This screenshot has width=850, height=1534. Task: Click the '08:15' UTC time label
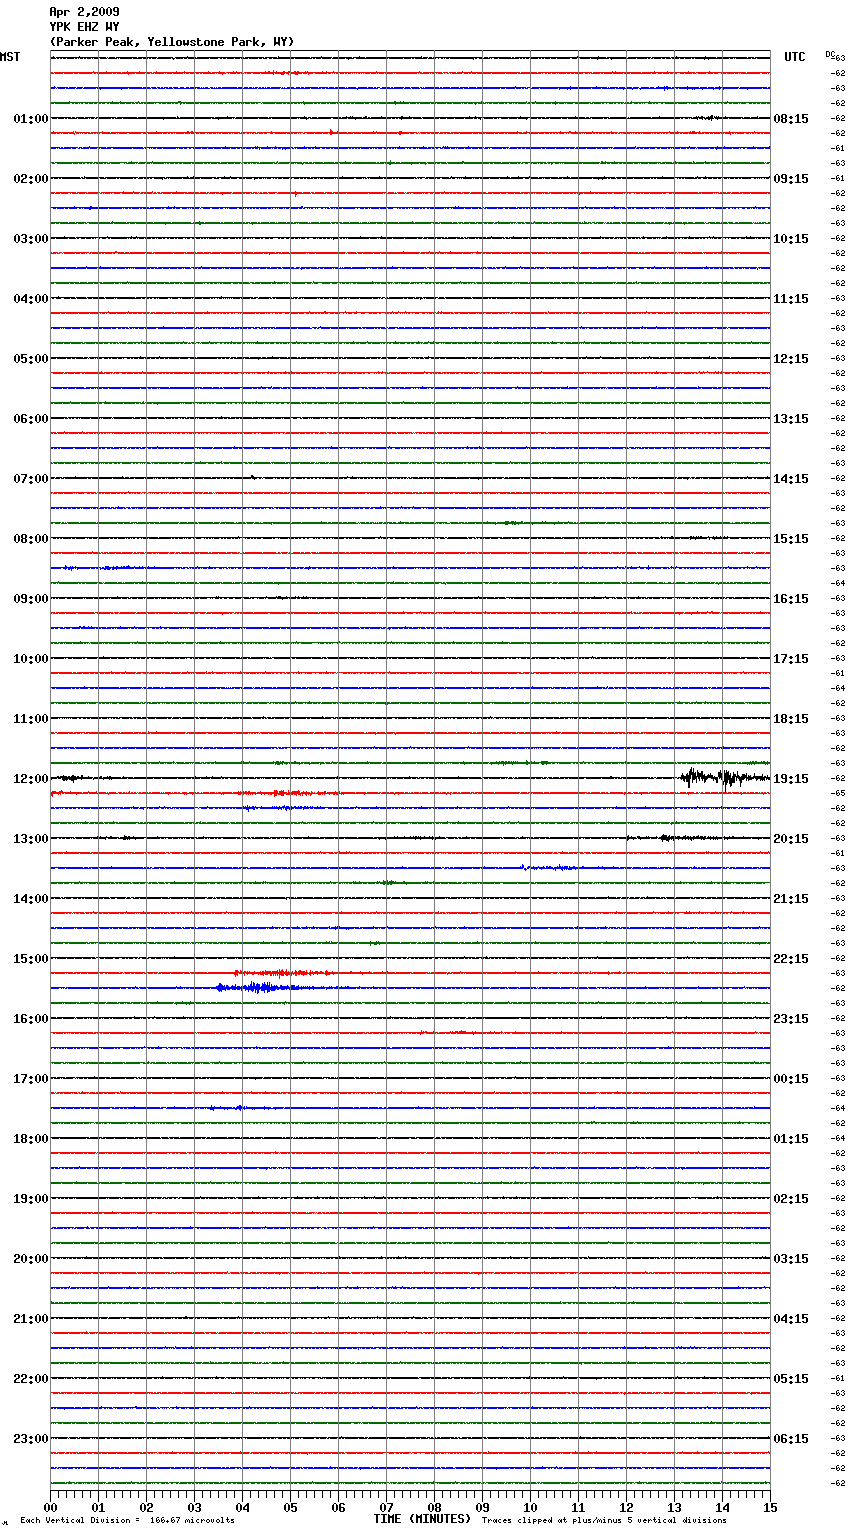(x=791, y=119)
